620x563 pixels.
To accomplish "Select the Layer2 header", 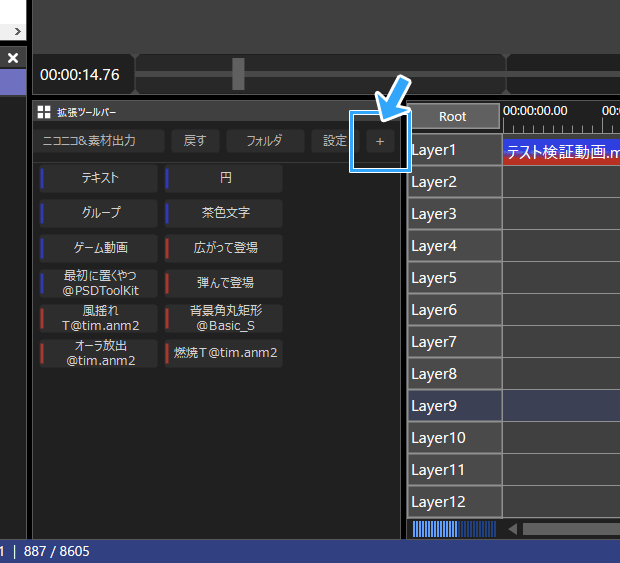I will tap(455, 182).
